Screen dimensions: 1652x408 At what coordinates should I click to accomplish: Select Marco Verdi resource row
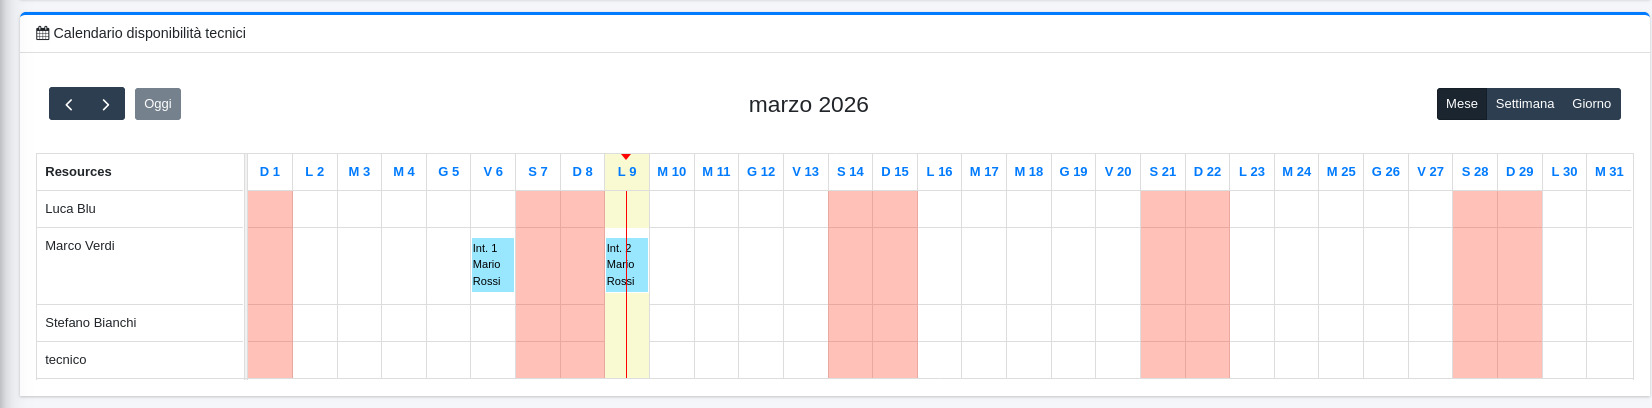click(80, 246)
